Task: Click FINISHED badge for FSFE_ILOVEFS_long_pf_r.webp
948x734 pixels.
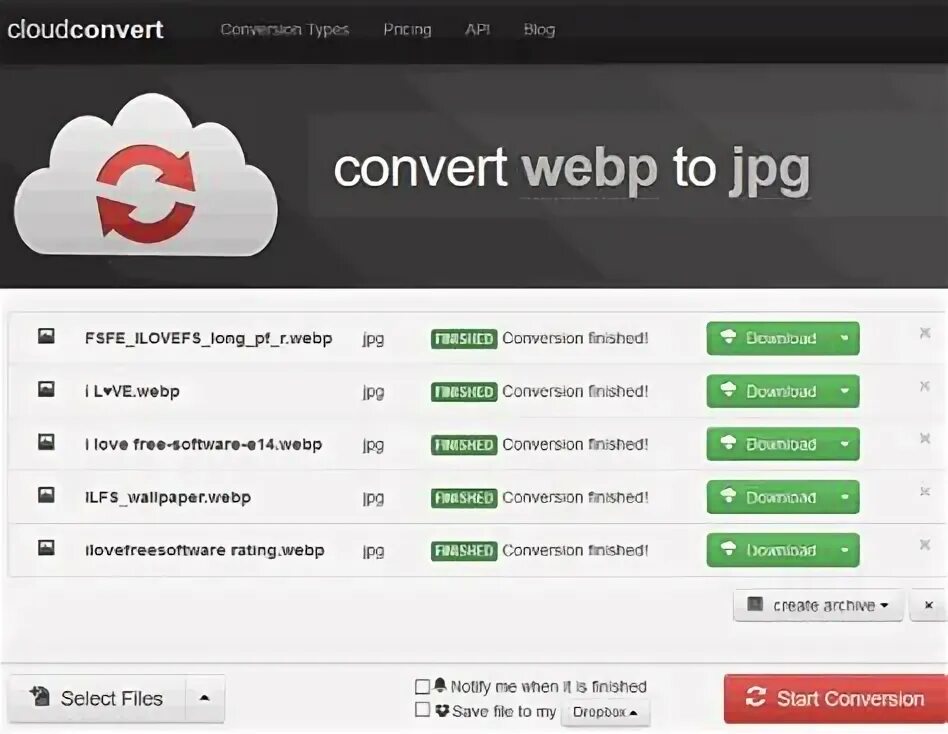Action: click(x=464, y=339)
